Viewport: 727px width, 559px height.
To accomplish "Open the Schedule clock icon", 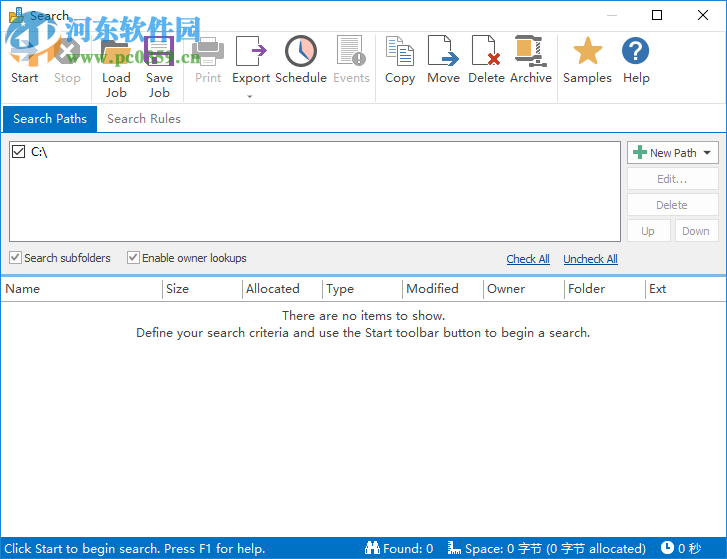I will (x=301, y=51).
